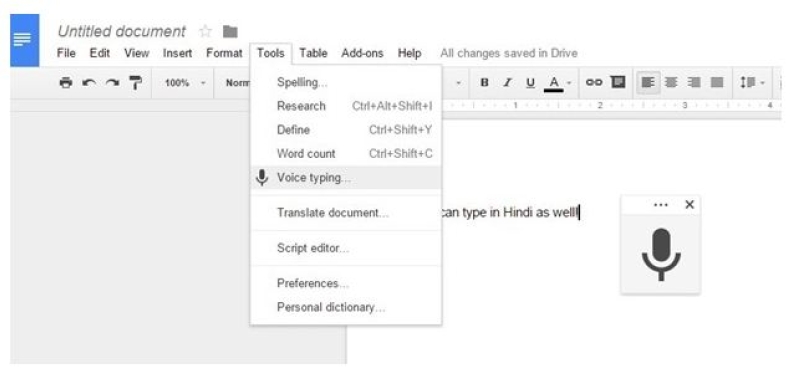Open the Insert menu

point(177,53)
